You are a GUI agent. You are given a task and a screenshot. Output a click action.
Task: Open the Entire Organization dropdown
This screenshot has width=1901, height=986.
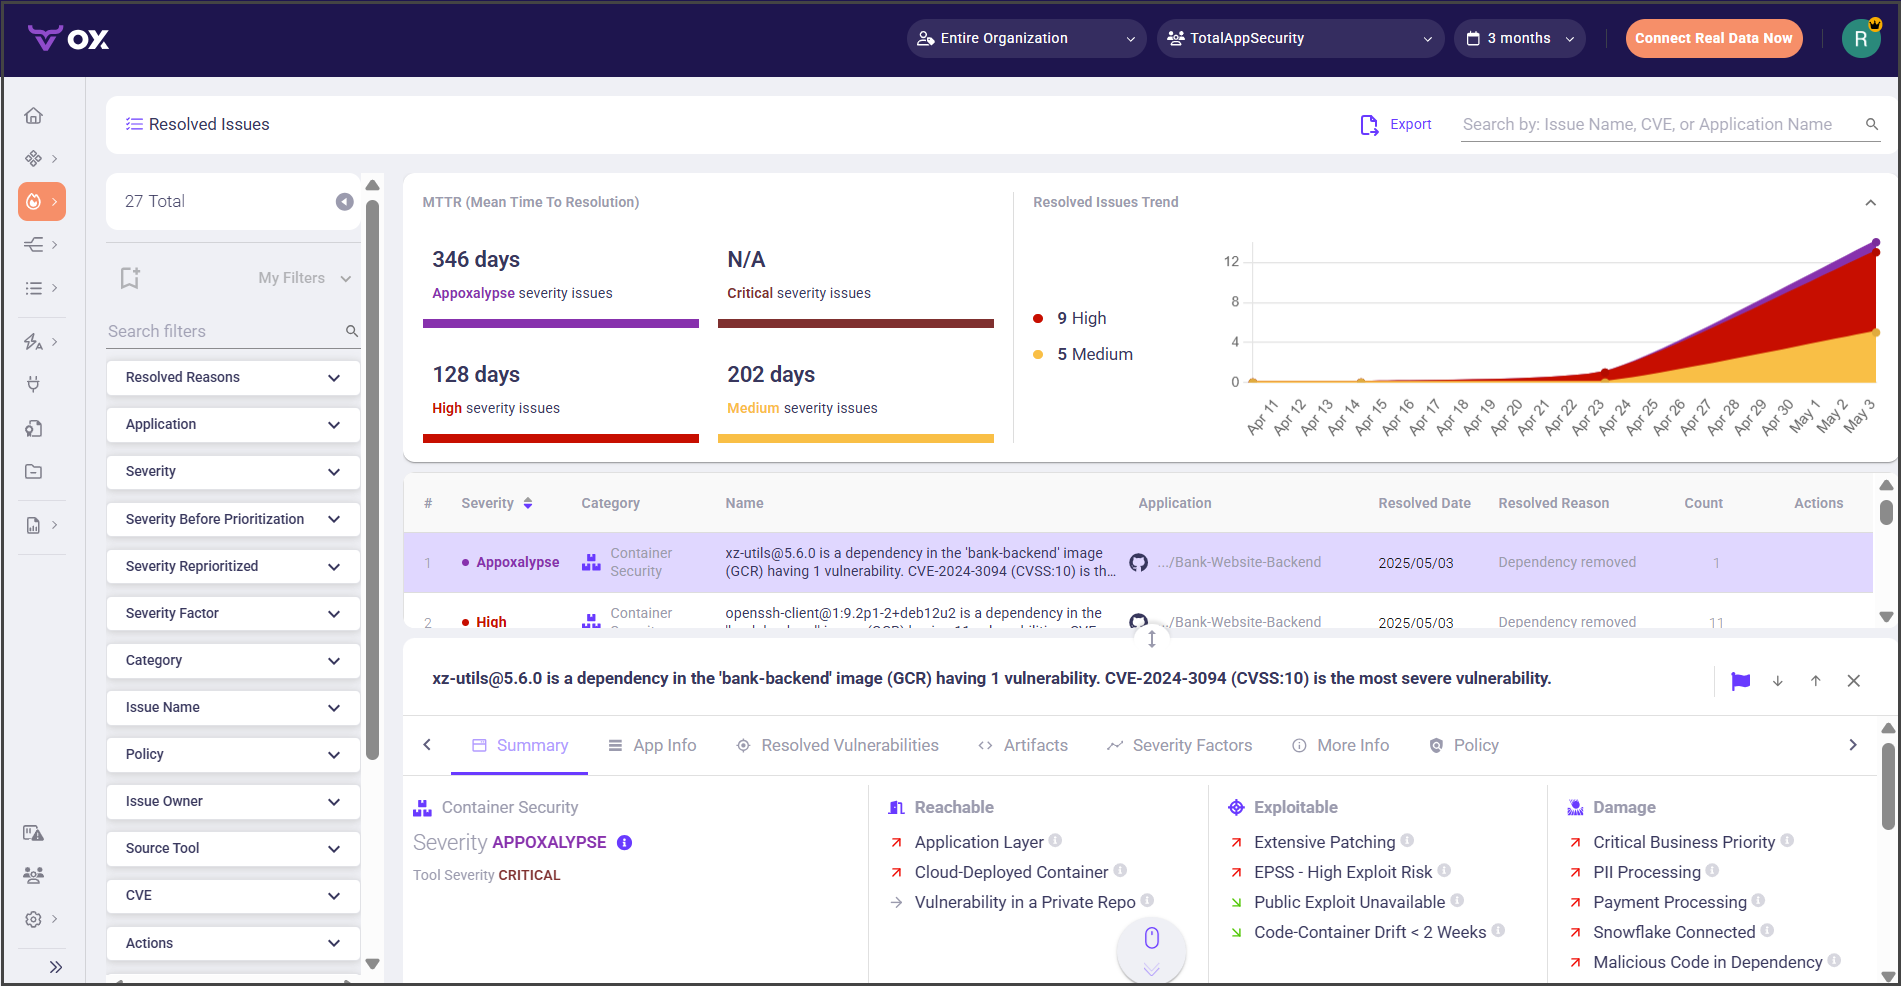(1026, 39)
